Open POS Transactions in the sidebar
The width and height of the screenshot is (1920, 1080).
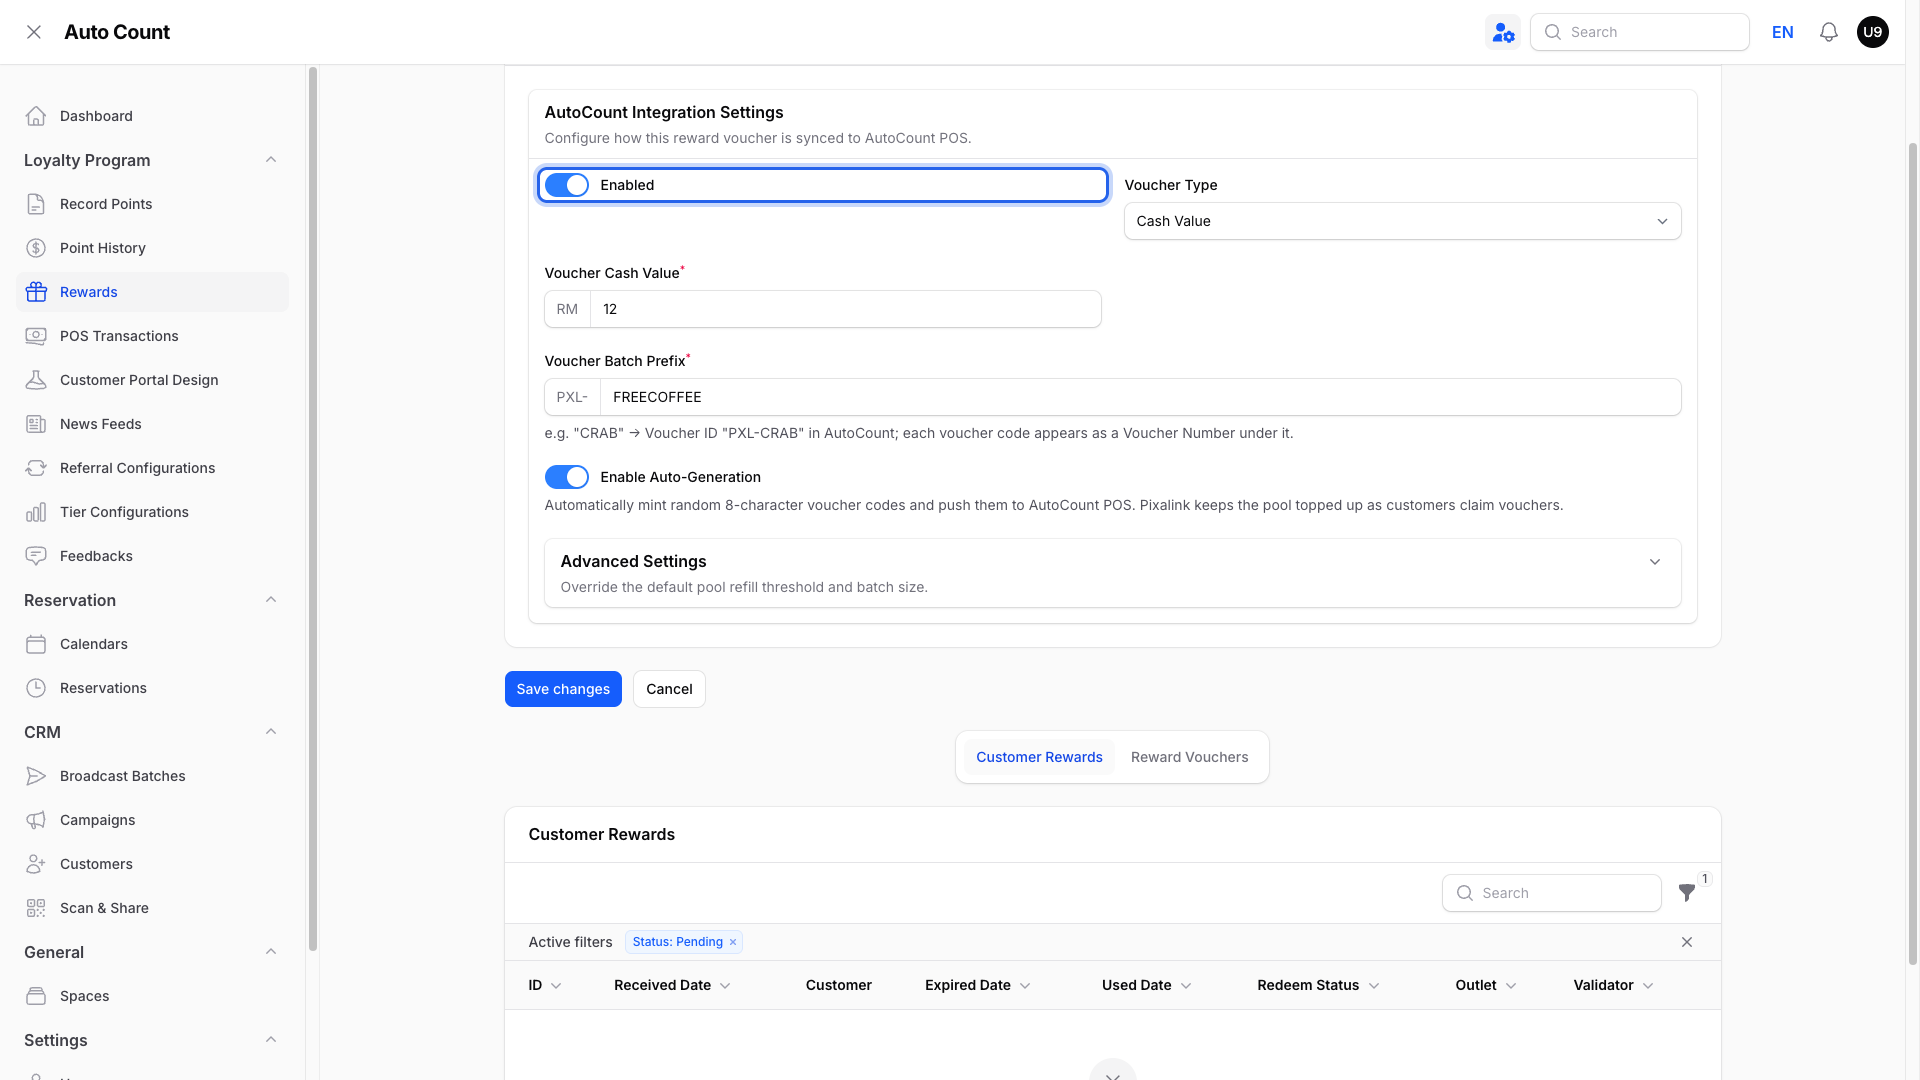[x=152, y=336]
